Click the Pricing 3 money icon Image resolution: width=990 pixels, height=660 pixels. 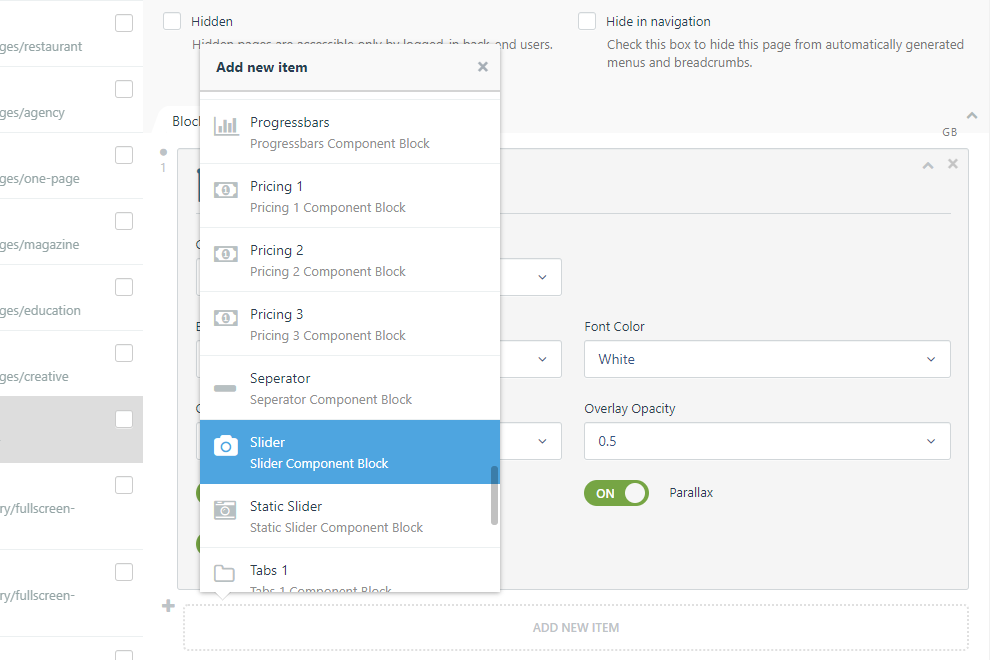click(x=225, y=318)
